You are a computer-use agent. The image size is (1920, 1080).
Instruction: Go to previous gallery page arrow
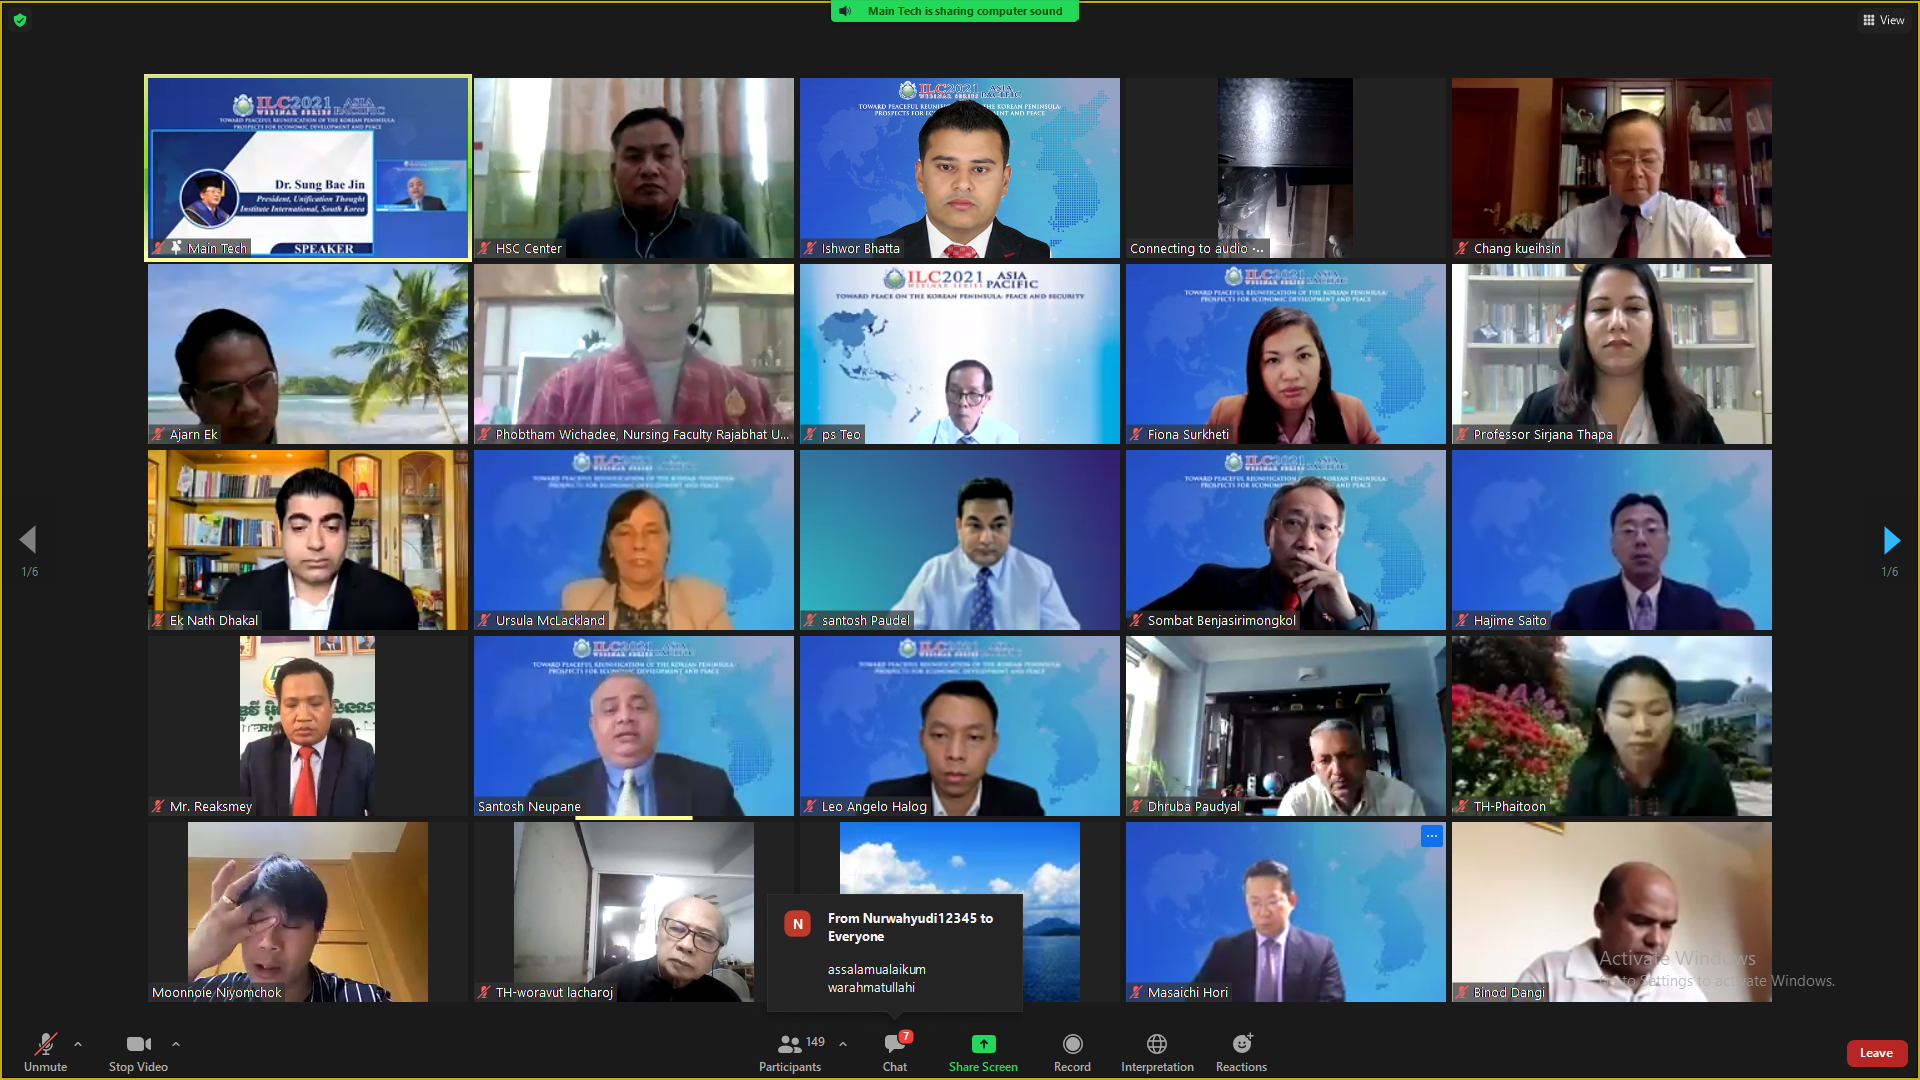pos(28,541)
